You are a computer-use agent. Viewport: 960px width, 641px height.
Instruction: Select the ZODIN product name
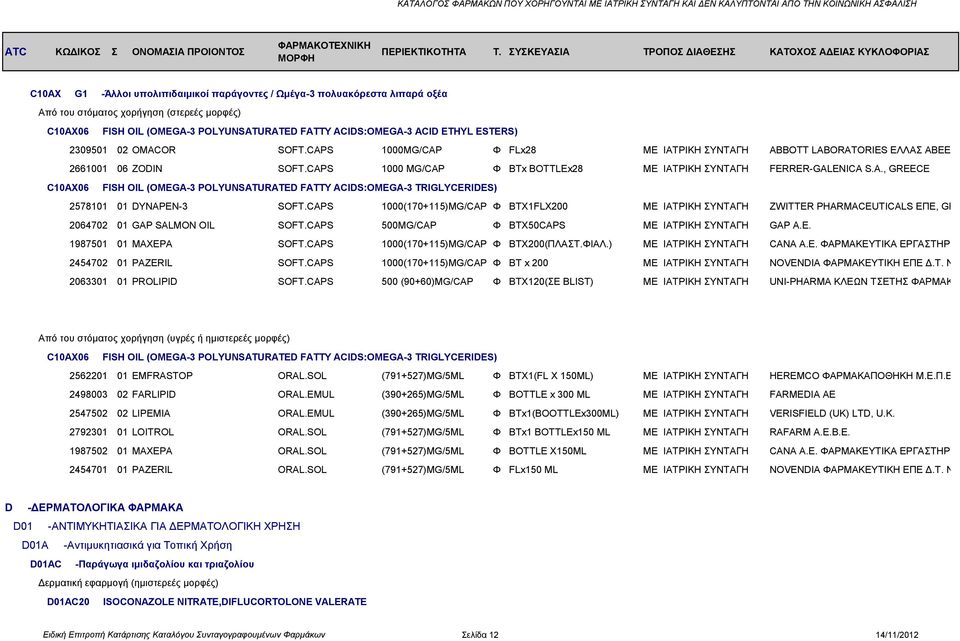[x=147, y=169]
